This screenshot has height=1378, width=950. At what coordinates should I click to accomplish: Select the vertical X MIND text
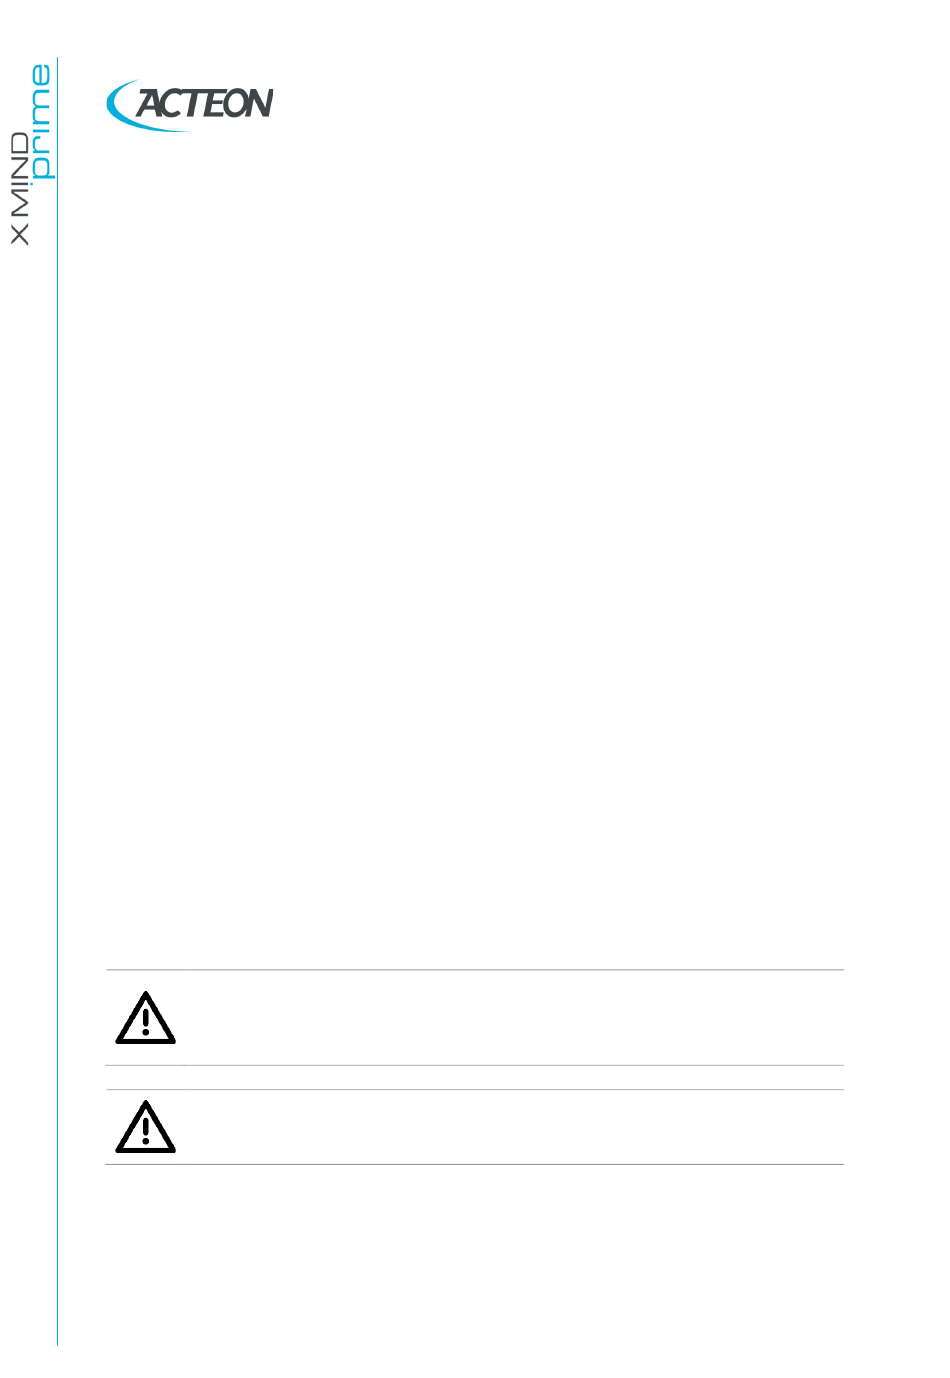click(x=19, y=187)
